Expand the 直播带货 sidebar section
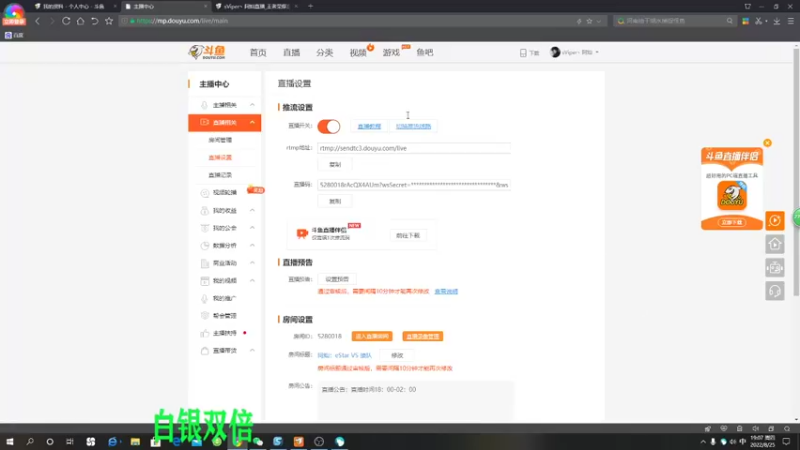The width and height of the screenshot is (800, 450). point(252,351)
